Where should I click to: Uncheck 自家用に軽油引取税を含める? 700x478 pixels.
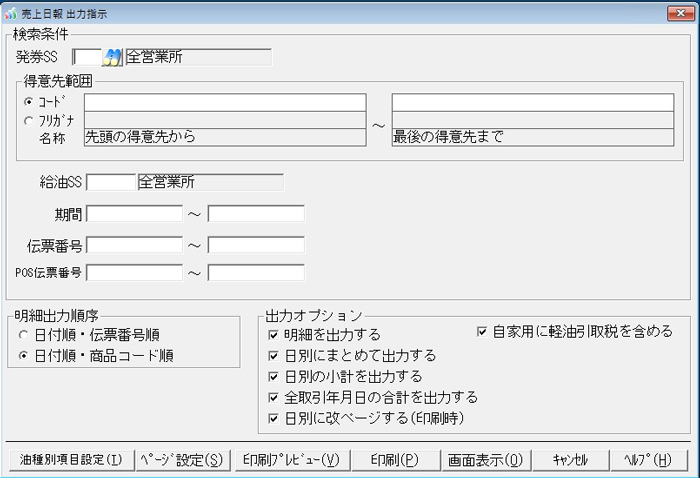click(x=482, y=330)
